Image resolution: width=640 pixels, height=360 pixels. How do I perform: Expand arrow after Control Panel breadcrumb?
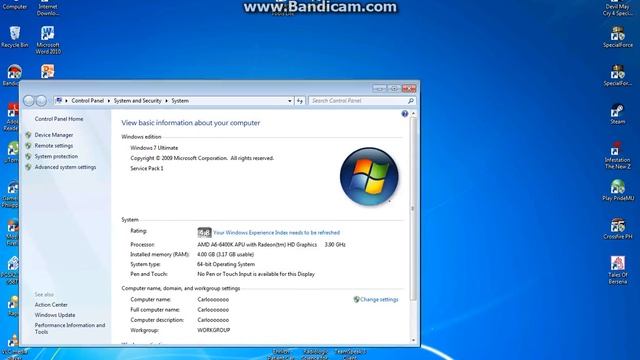(x=109, y=101)
